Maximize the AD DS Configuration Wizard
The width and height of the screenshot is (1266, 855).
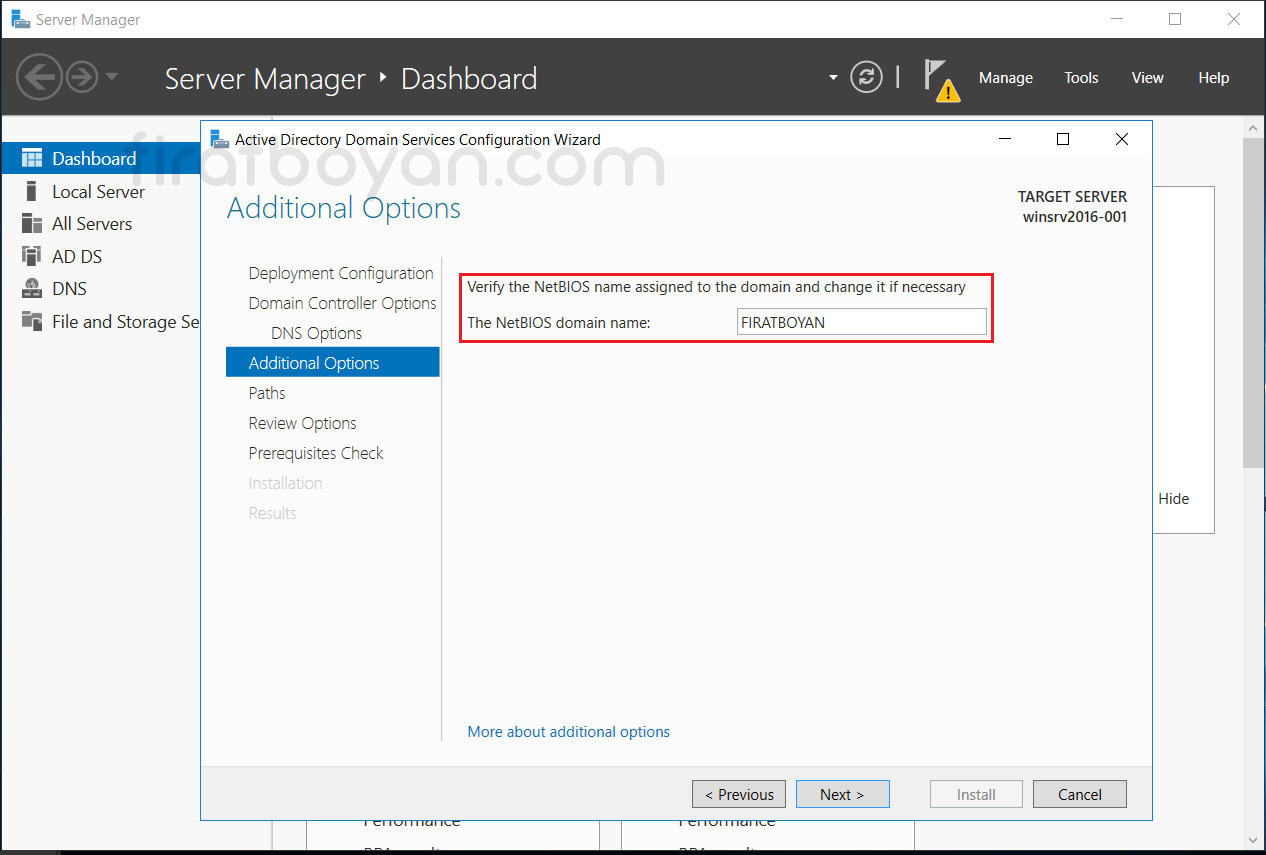pyautogui.click(x=1063, y=139)
